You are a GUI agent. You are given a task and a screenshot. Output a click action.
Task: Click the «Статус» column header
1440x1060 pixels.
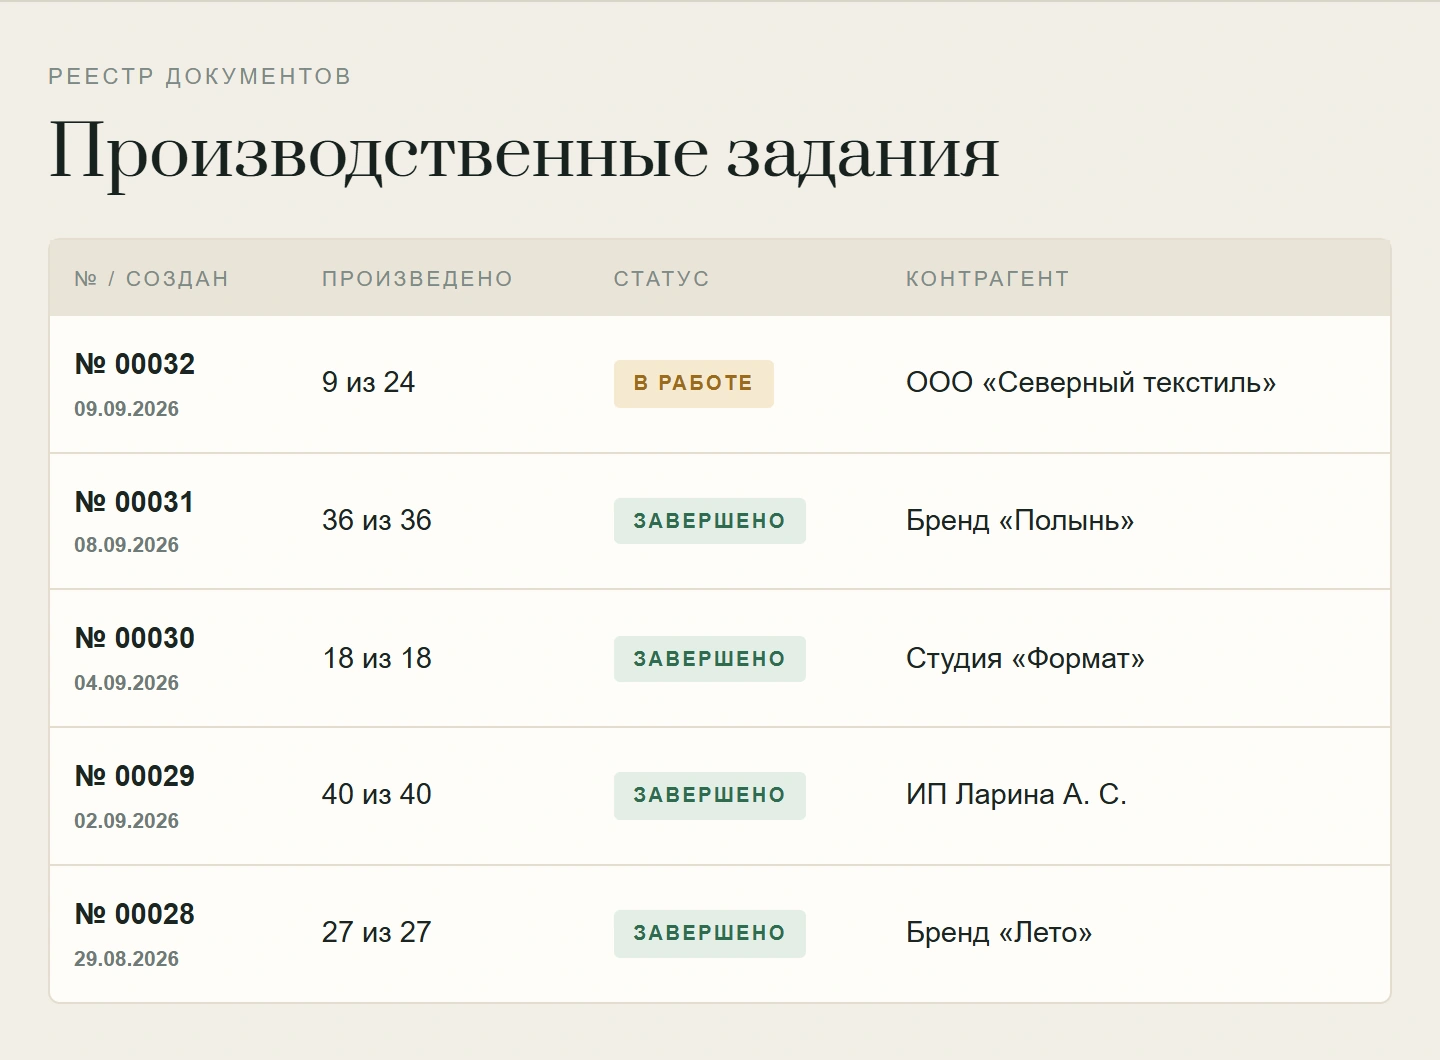[661, 279]
